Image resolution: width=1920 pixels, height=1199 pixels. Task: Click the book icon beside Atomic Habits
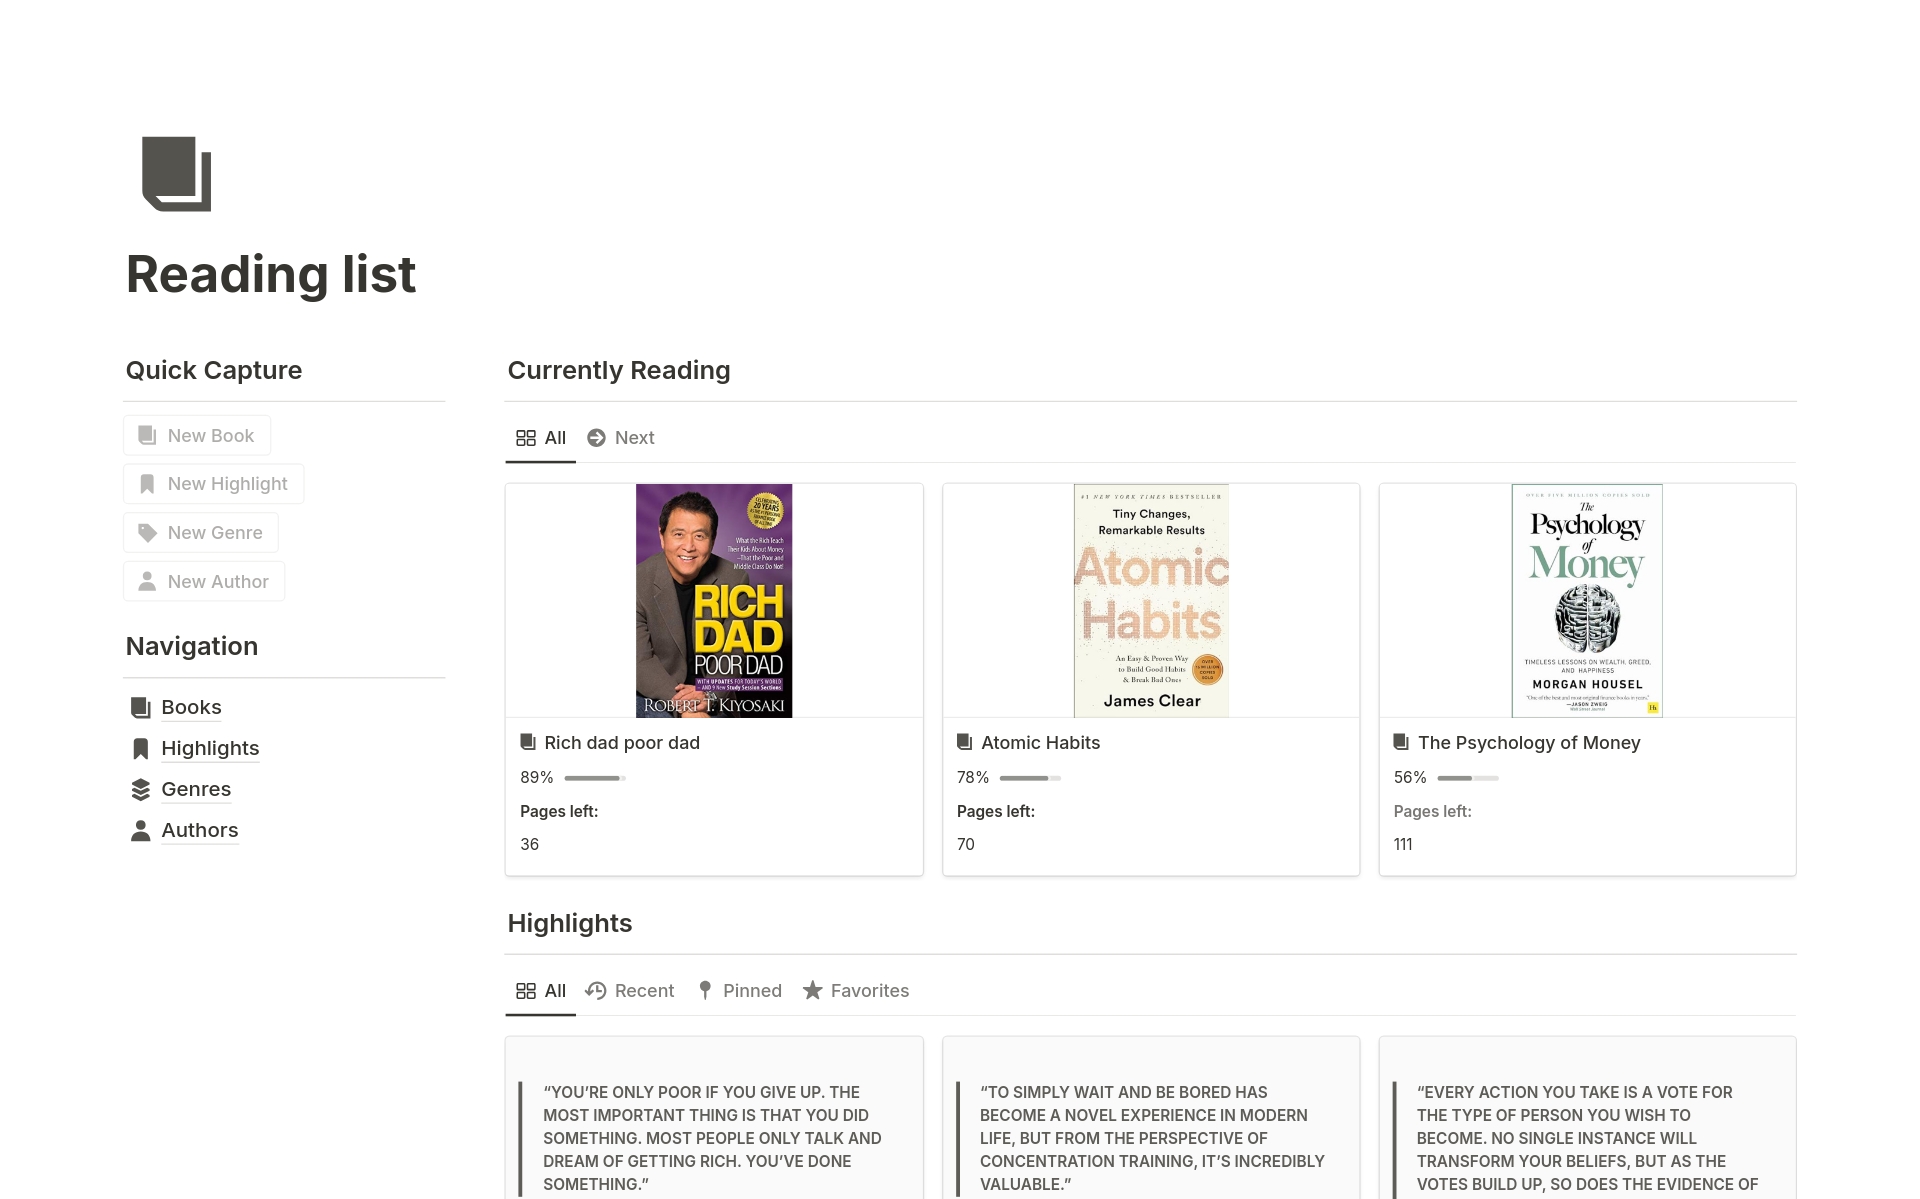965,742
